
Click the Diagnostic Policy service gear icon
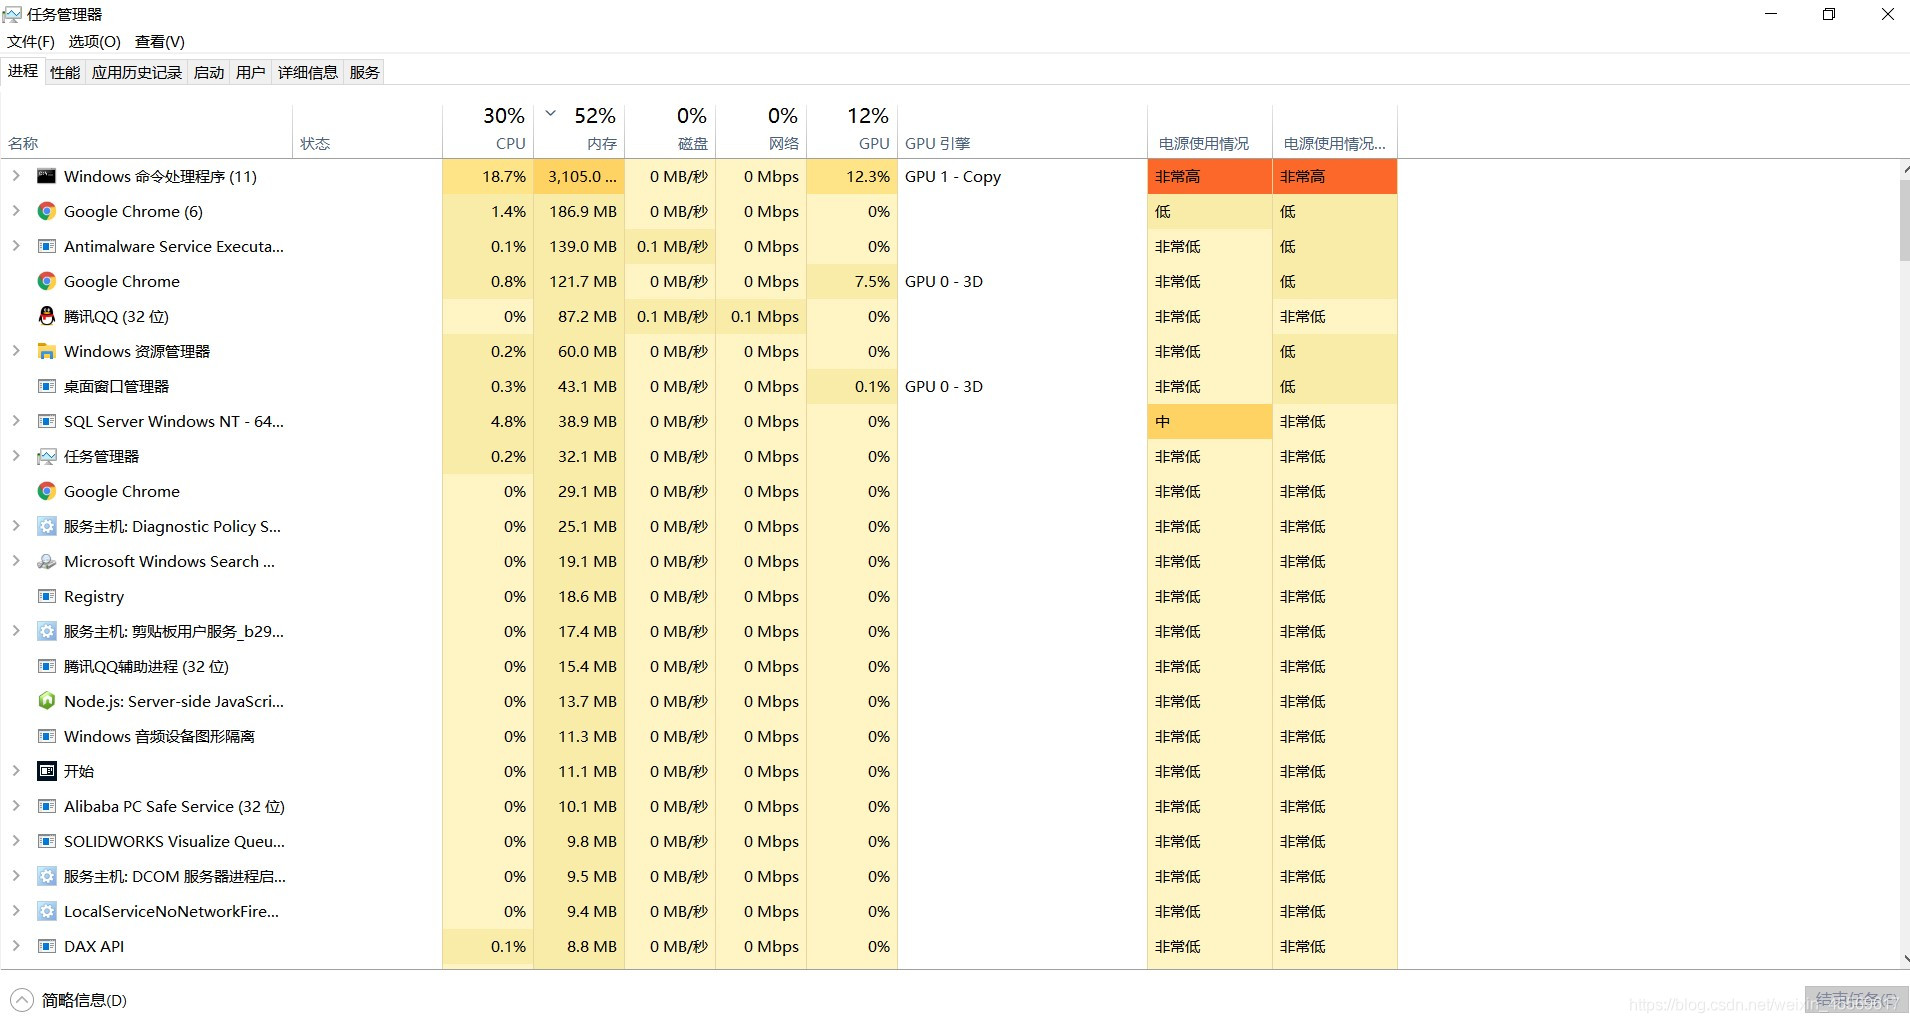(x=46, y=526)
